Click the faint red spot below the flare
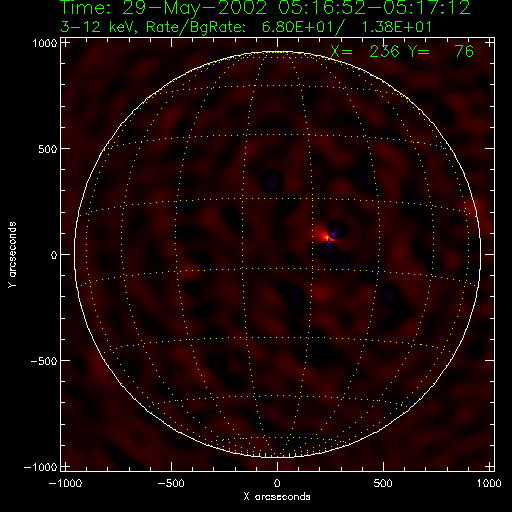 (322, 293)
